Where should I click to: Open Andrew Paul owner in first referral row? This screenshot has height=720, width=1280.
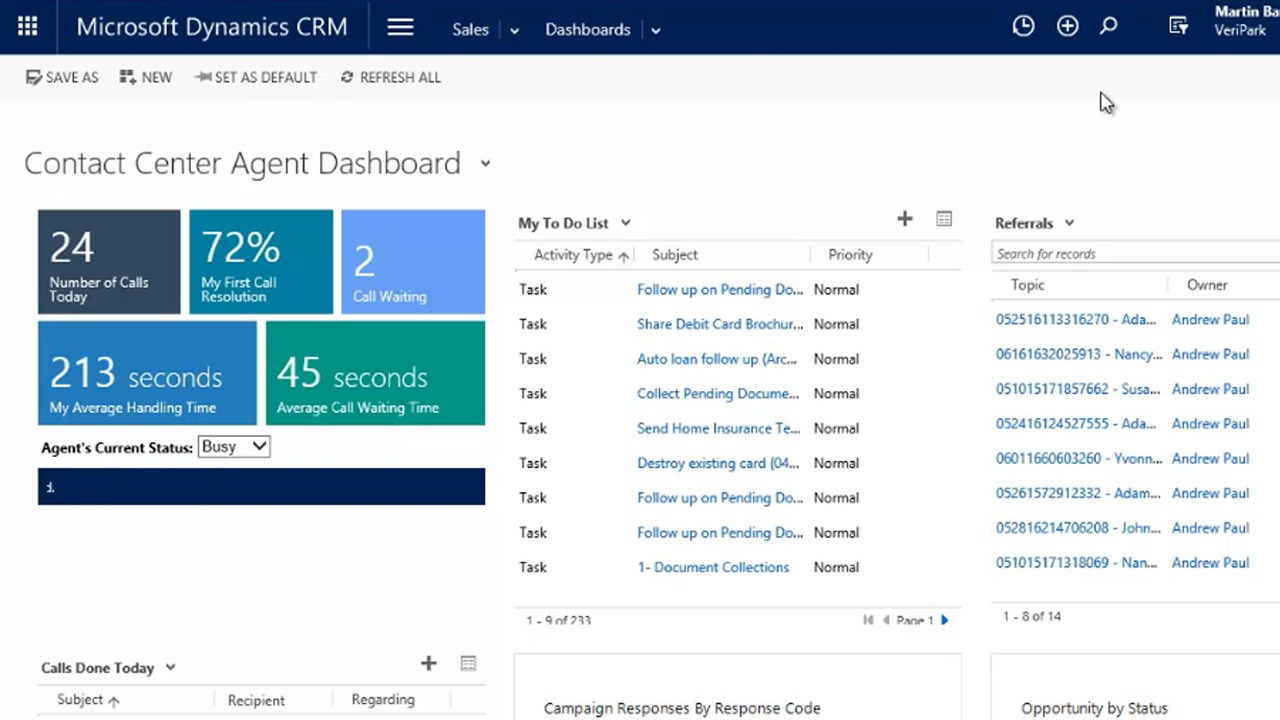click(1210, 320)
